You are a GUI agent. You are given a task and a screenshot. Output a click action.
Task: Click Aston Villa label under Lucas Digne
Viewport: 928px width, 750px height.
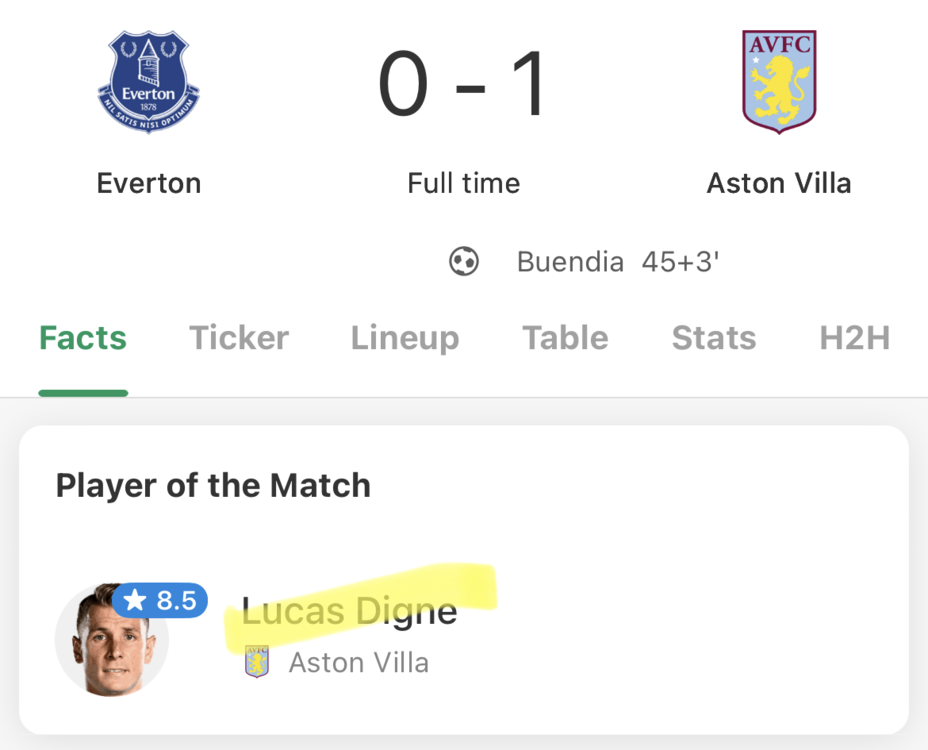click(358, 662)
